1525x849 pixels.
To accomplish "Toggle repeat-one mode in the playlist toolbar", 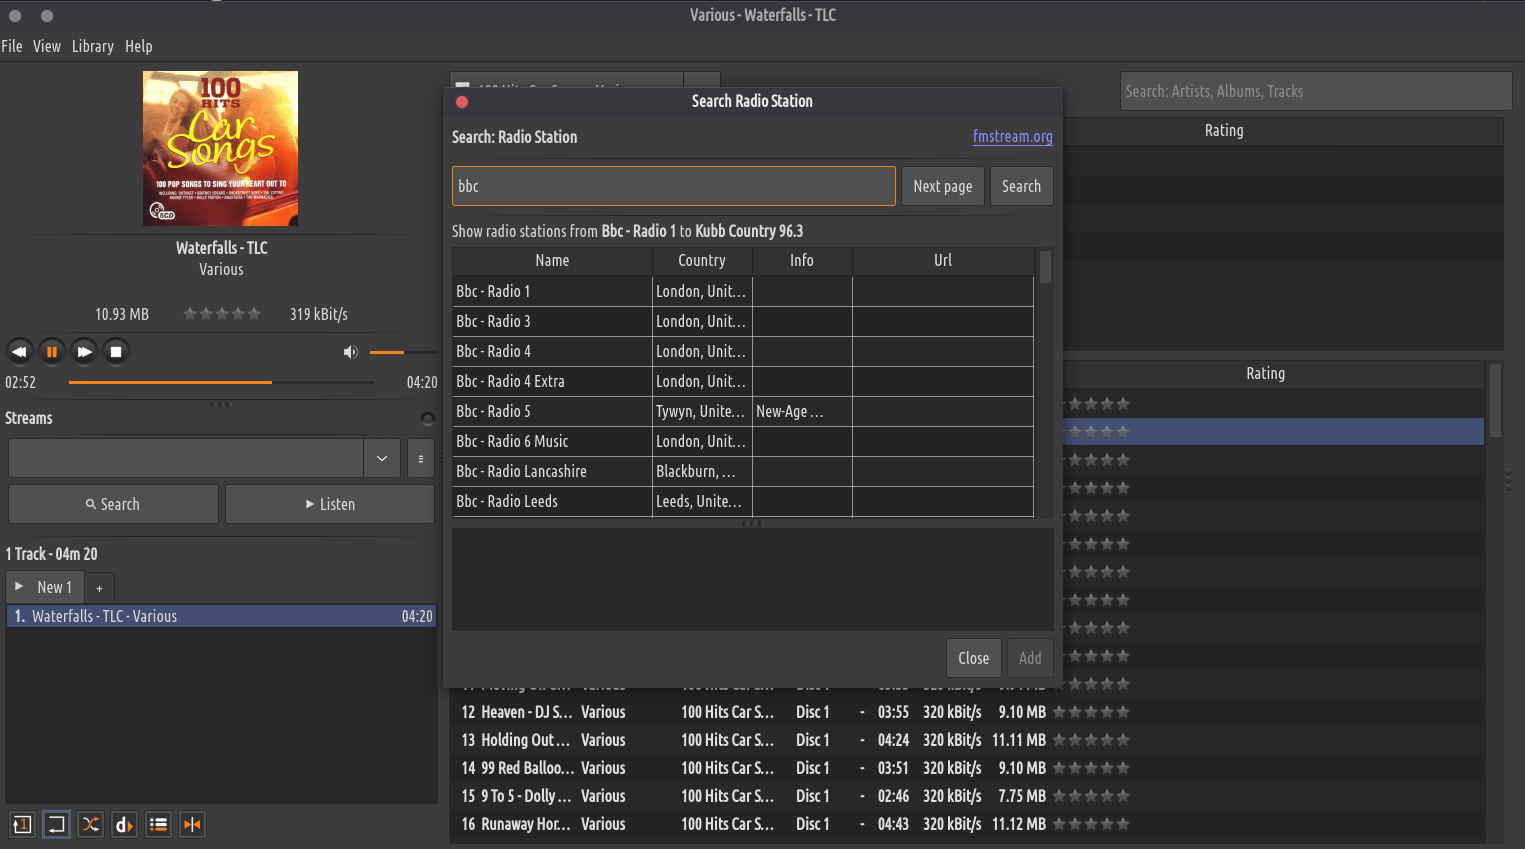I will 22,824.
